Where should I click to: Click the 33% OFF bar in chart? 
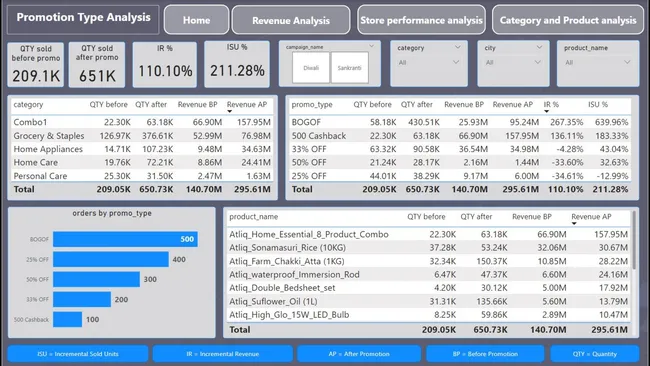click(x=82, y=299)
